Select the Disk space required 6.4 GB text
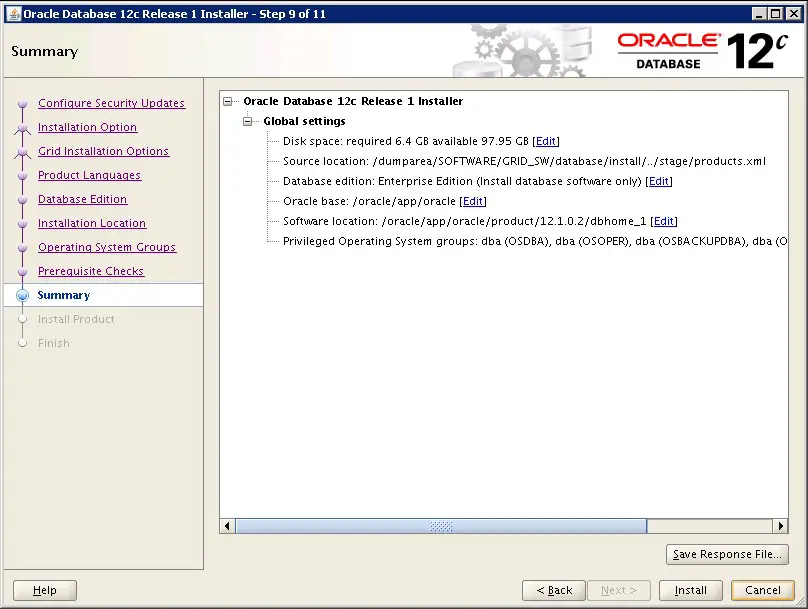The width and height of the screenshot is (808, 609). point(406,141)
